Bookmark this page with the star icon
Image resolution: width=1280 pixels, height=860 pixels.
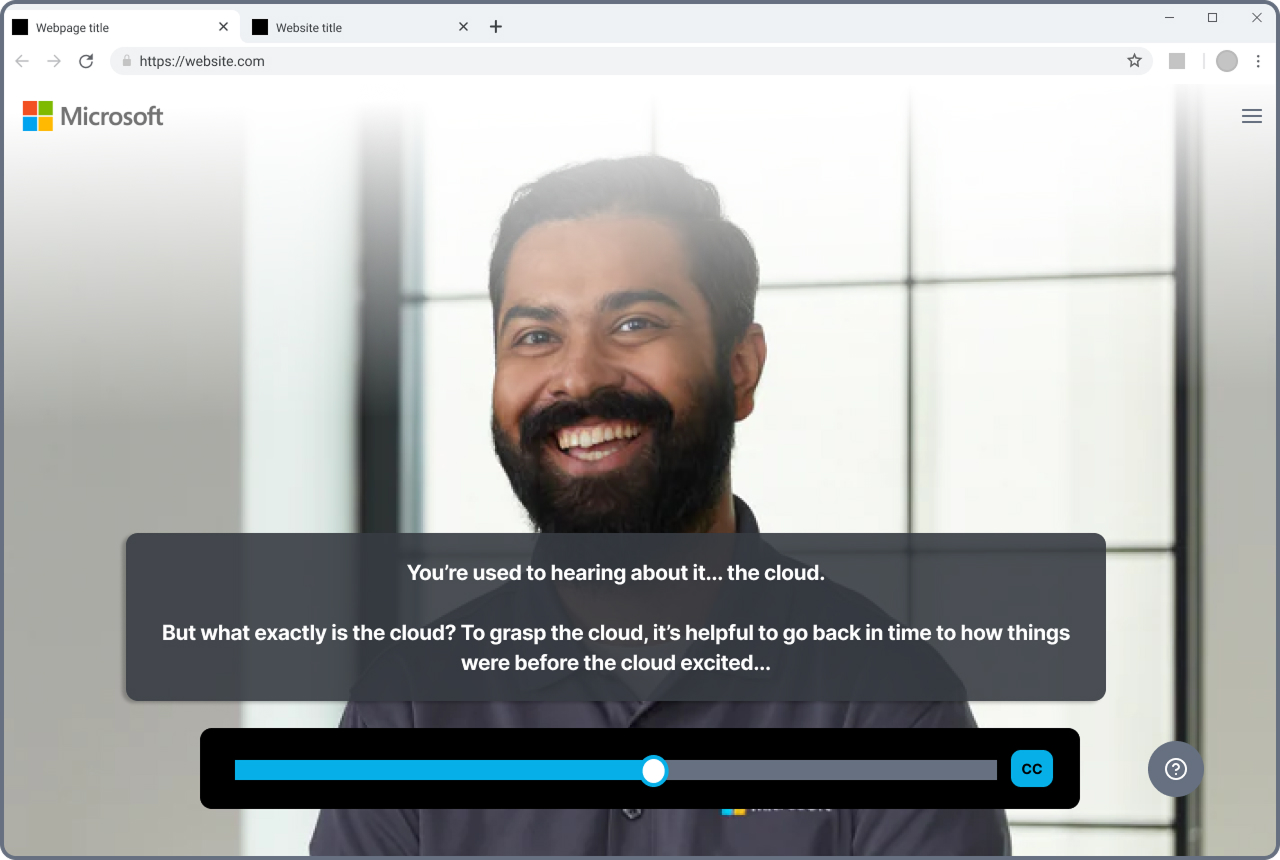click(x=1134, y=61)
